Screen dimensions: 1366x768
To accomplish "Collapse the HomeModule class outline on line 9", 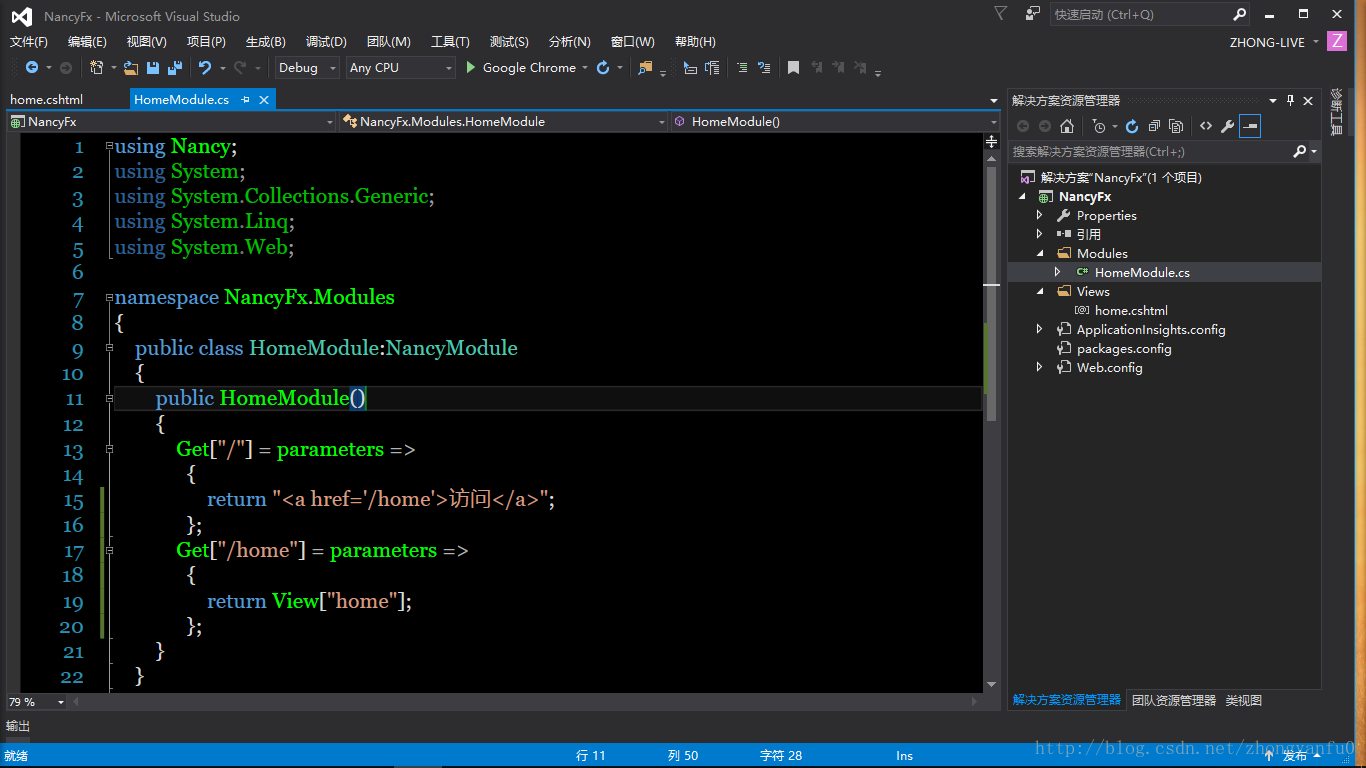I will [x=109, y=347].
